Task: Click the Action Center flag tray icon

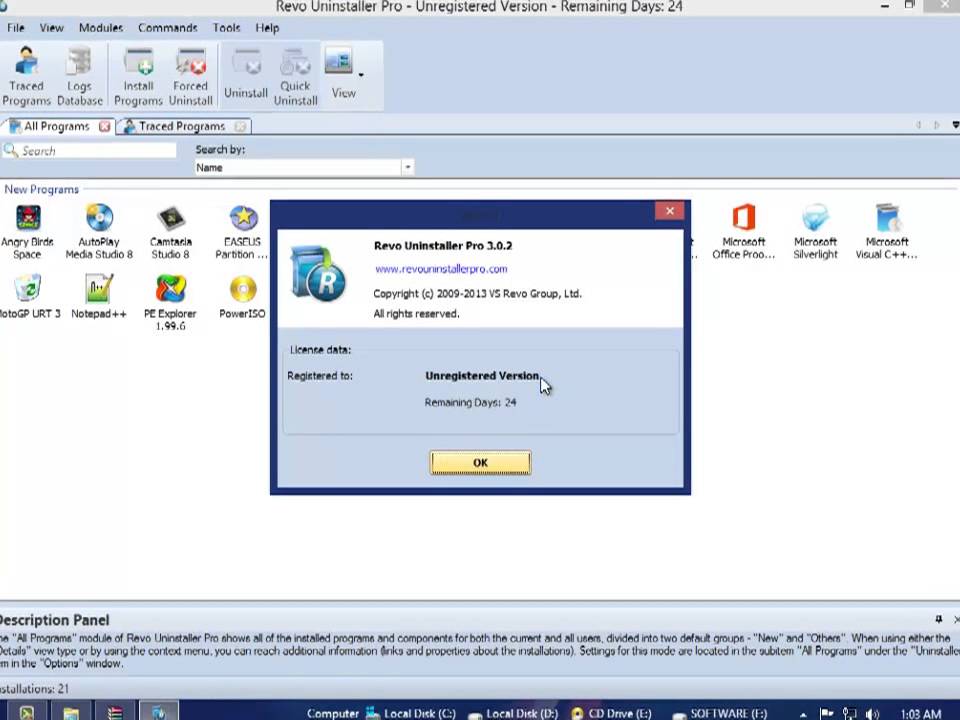Action: [827, 713]
